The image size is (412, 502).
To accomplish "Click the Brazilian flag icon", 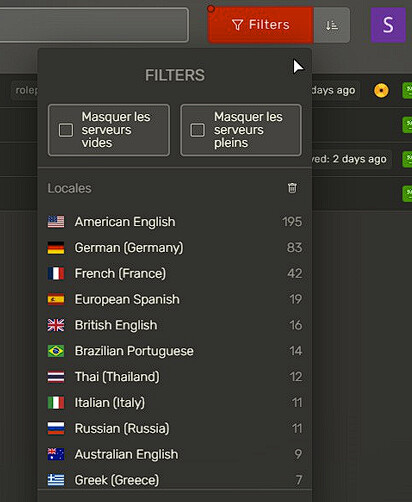I will 56,351.
